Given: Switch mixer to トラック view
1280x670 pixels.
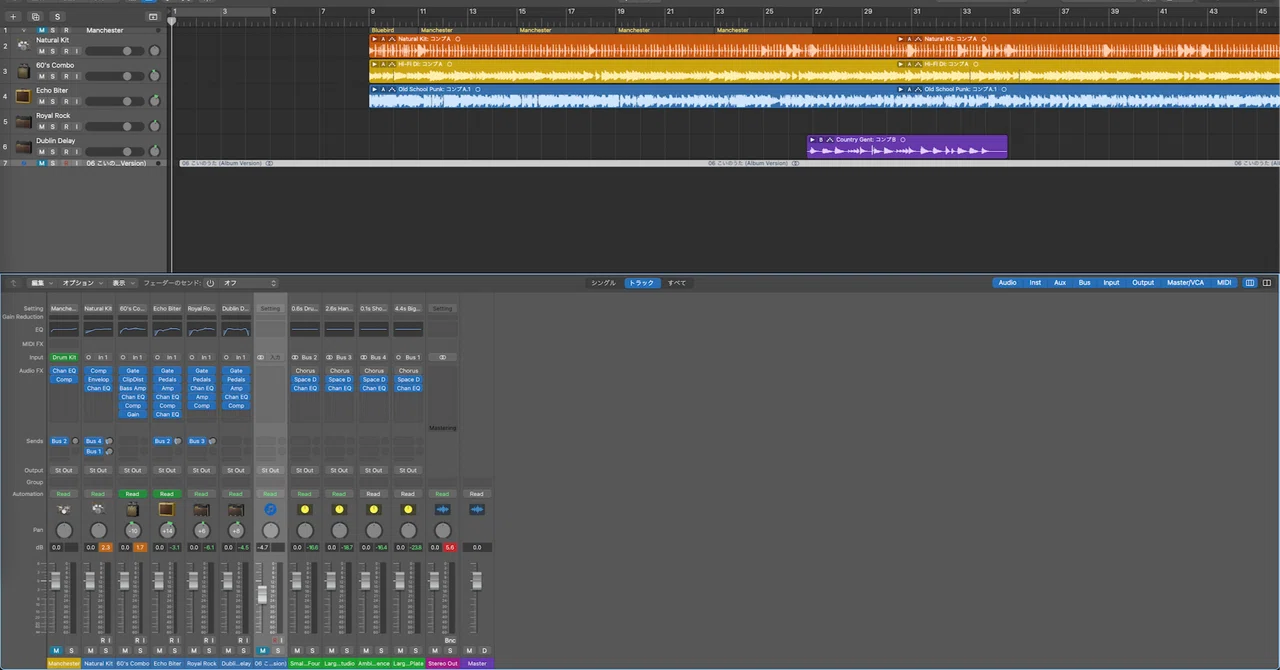Looking at the screenshot, I should click(x=642, y=283).
